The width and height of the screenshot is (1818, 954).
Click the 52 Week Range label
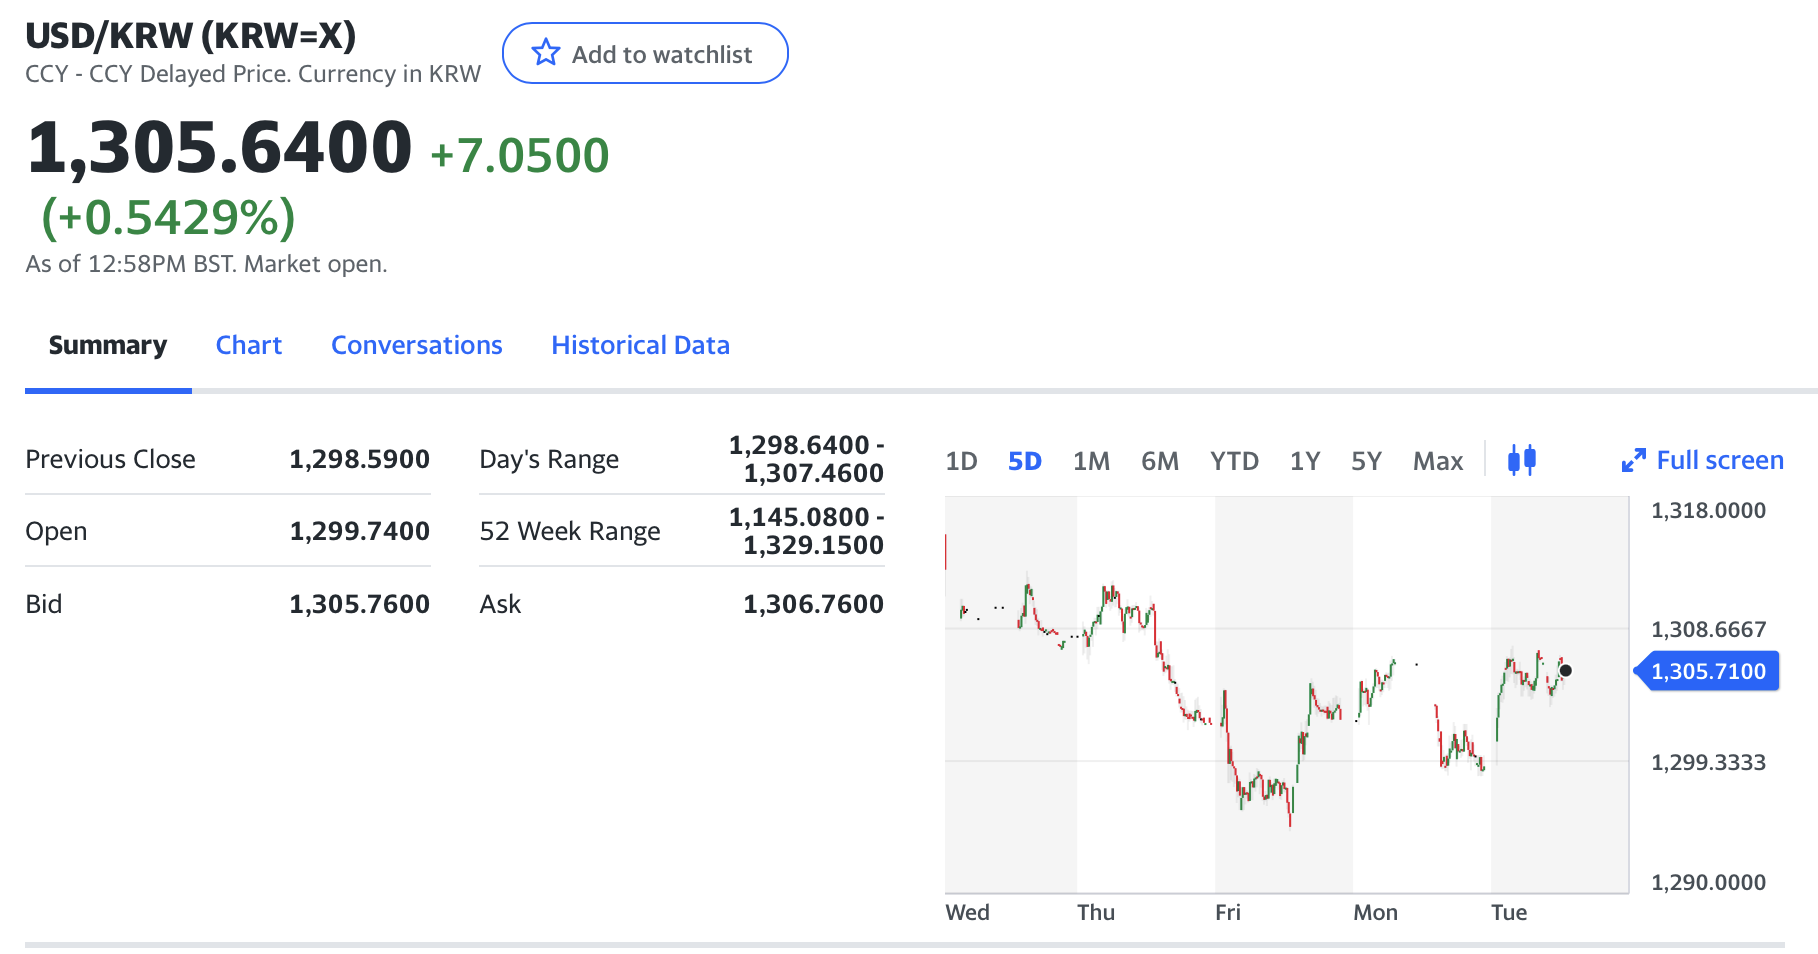click(570, 531)
